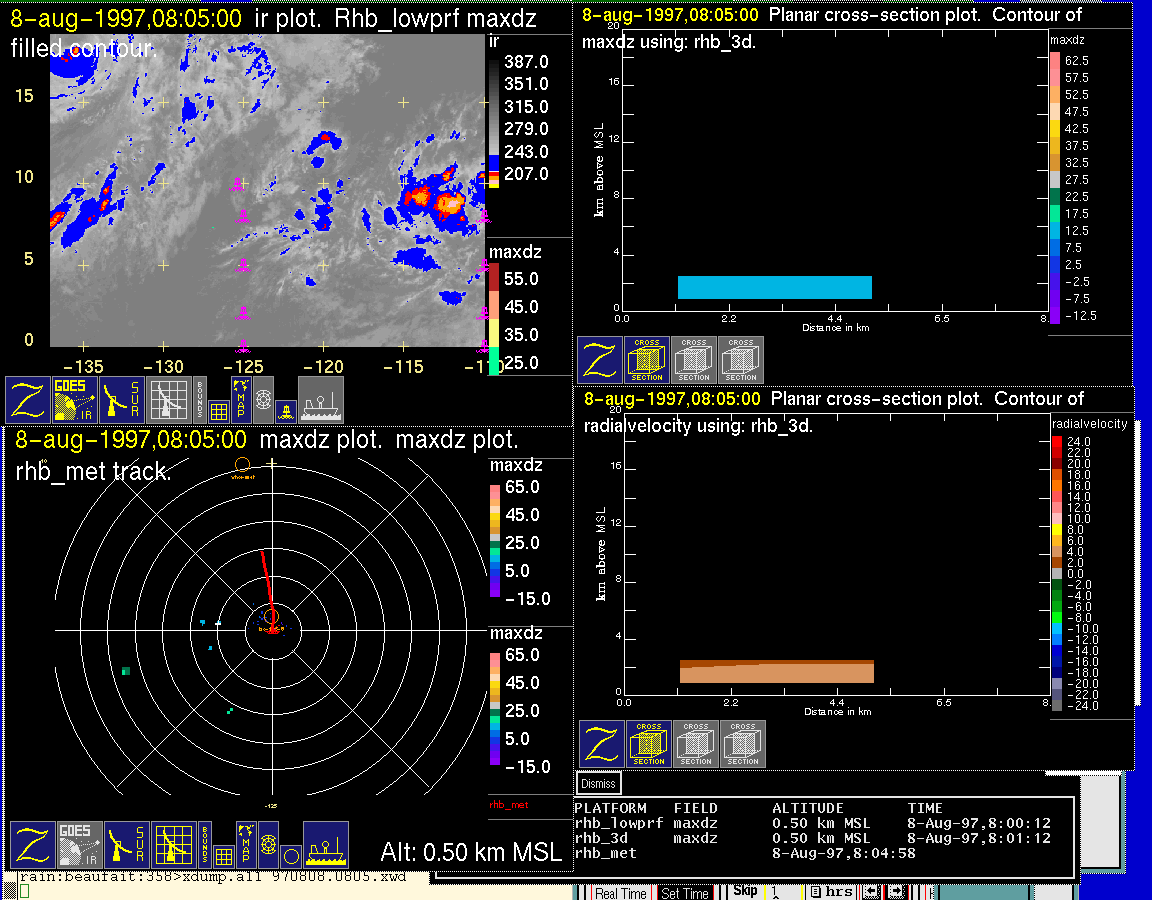Viewport: 1152px width, 900px height.
Task: Click the buoy icon in the top-left plot toolbar
Action: 286,410
